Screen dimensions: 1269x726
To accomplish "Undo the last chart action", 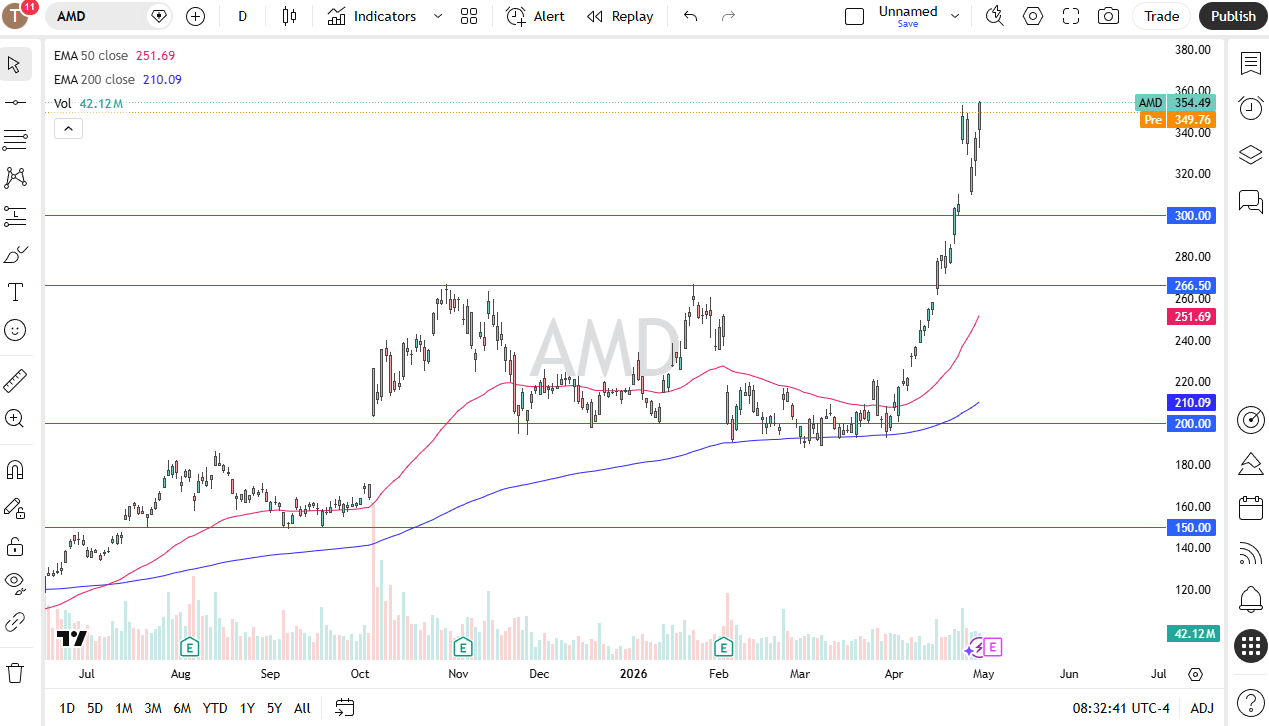I will tap(690, 16).
